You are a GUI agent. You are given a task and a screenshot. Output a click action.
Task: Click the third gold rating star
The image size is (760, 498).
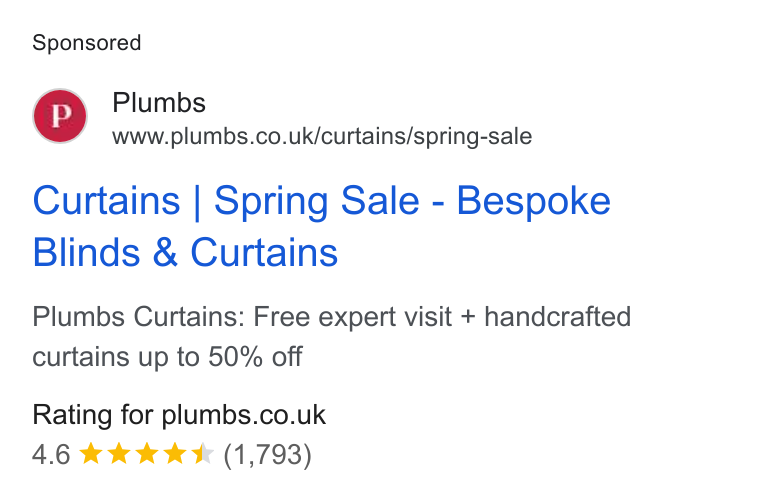[147, 454]
